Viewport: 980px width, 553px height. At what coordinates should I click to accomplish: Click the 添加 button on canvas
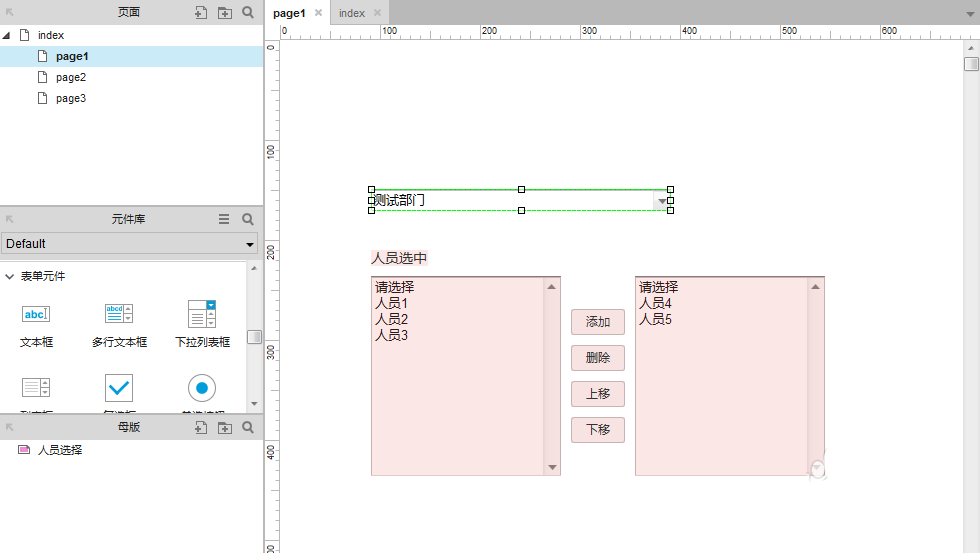[597, 322]
